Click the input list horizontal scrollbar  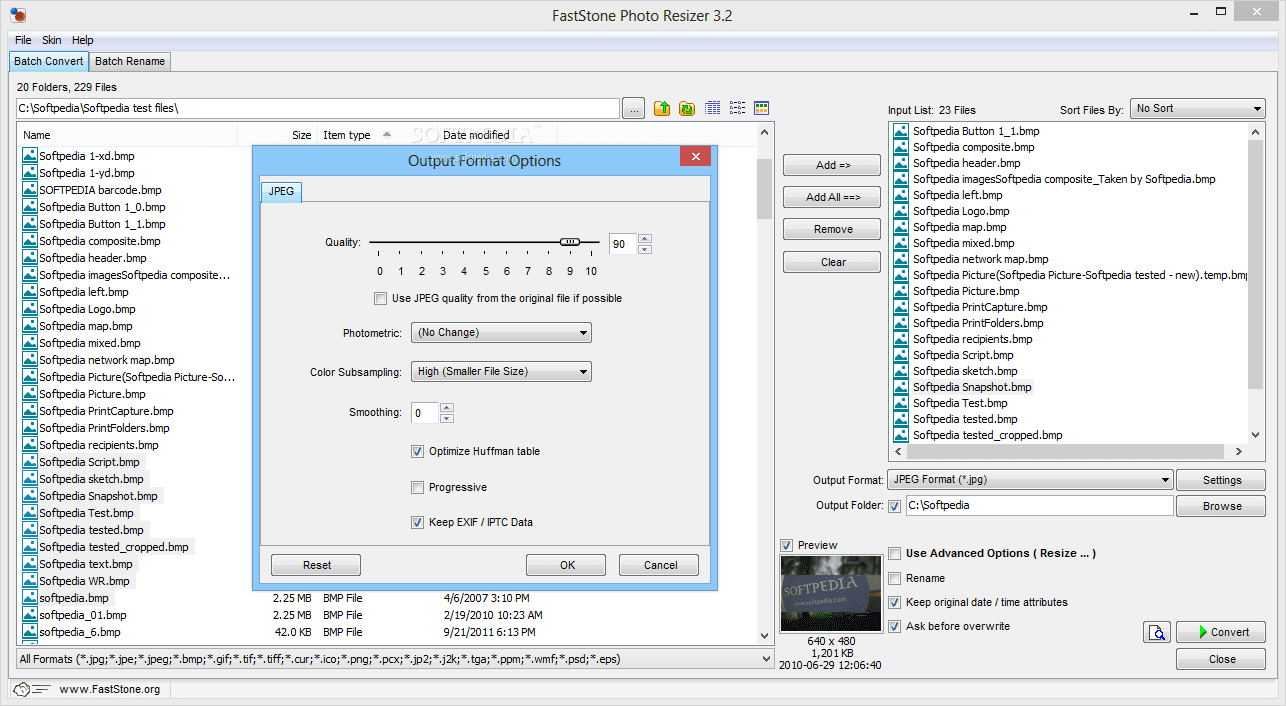point(1067,452)
